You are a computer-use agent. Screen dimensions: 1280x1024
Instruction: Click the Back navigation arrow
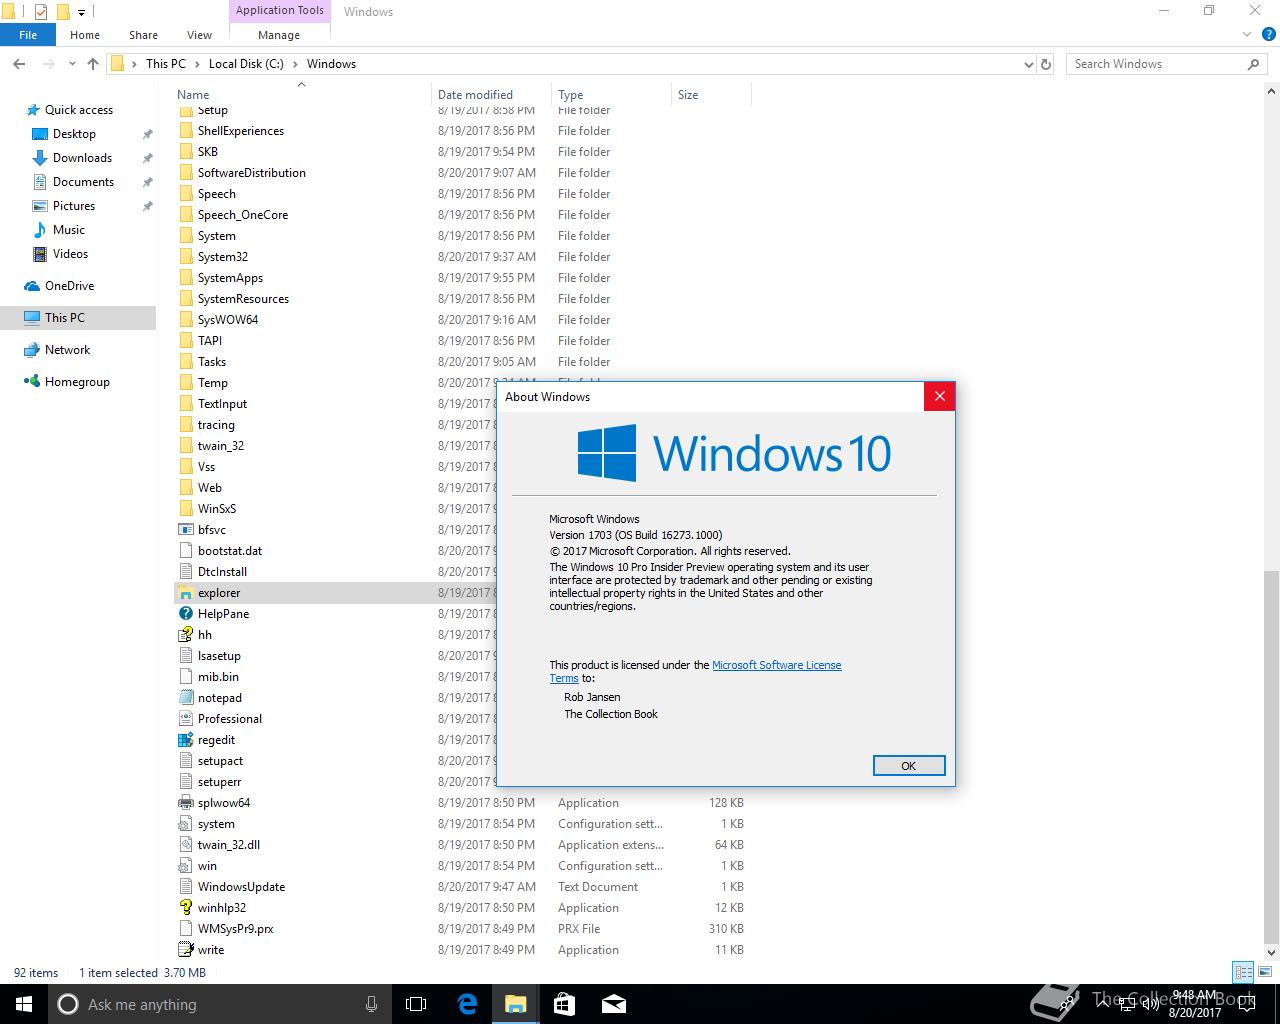tap(19, 64)
